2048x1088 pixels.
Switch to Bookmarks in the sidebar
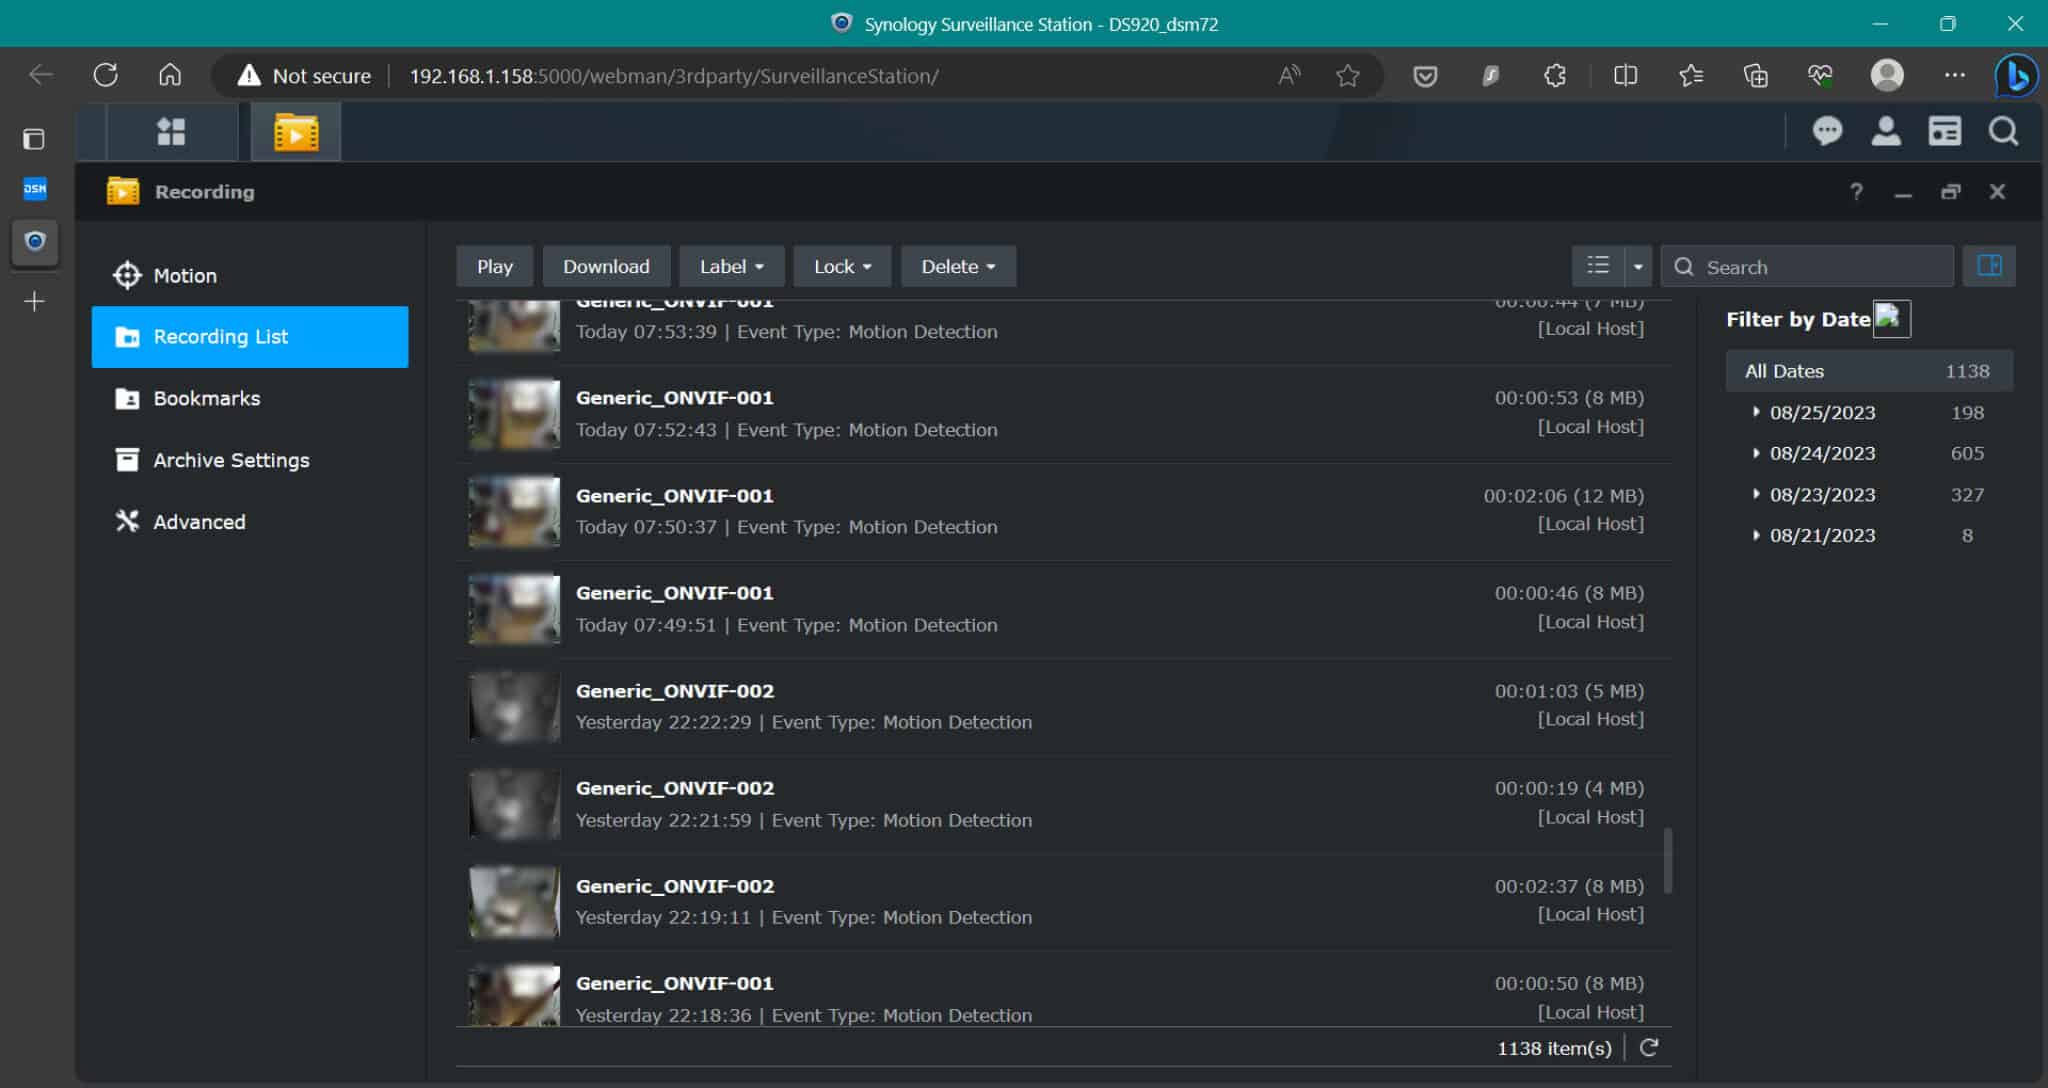coord(206,398)
